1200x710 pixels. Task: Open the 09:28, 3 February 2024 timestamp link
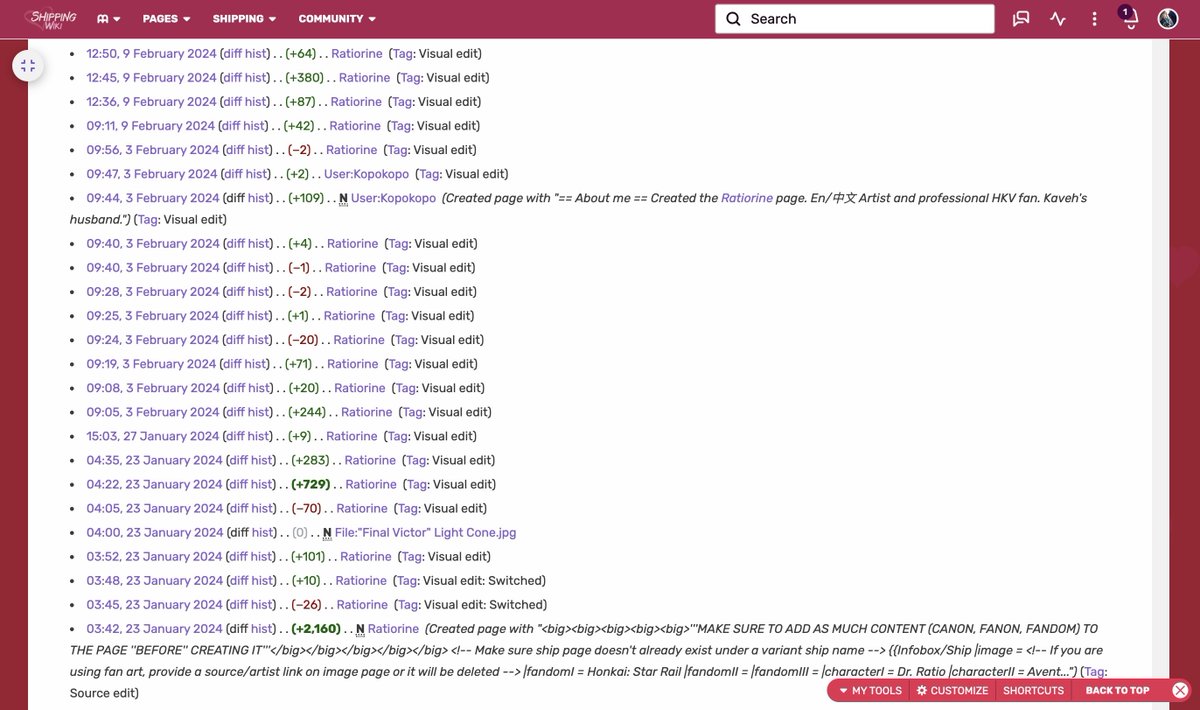click(x=152, y=292)
